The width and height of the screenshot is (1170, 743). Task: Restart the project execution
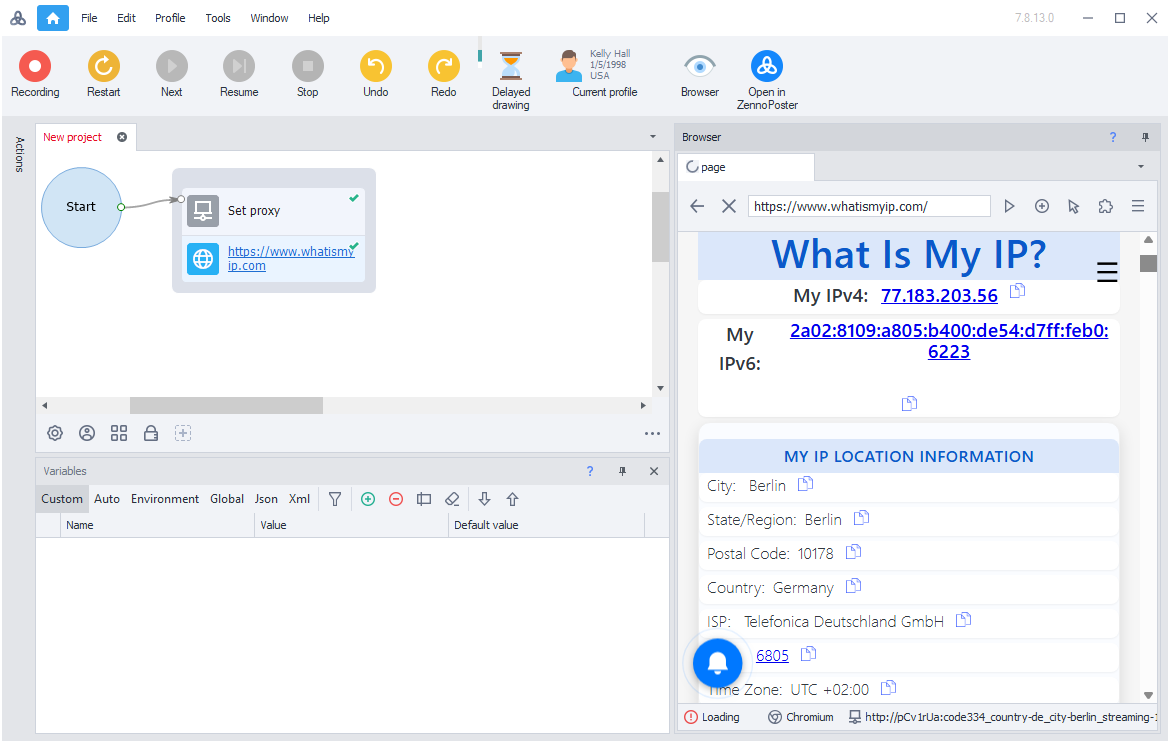[x=104, y=74]
